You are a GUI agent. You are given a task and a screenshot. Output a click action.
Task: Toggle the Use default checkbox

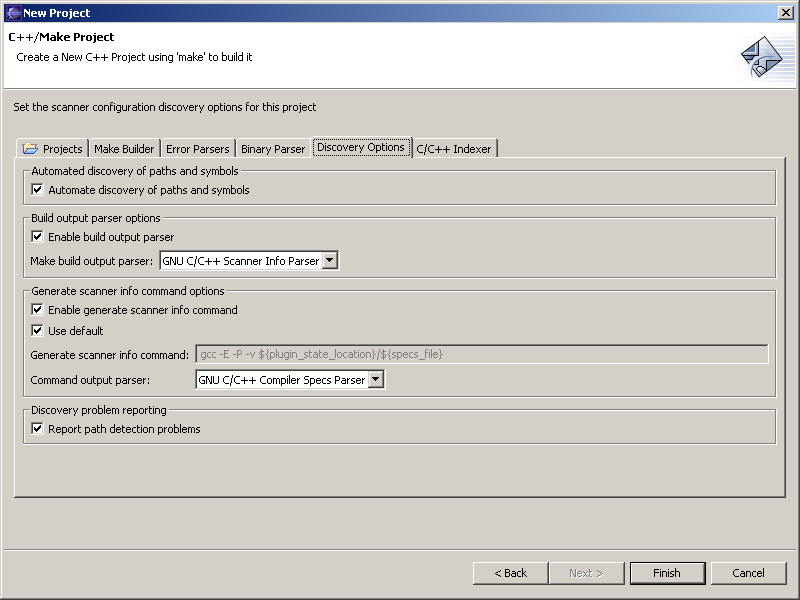[38, 331]
